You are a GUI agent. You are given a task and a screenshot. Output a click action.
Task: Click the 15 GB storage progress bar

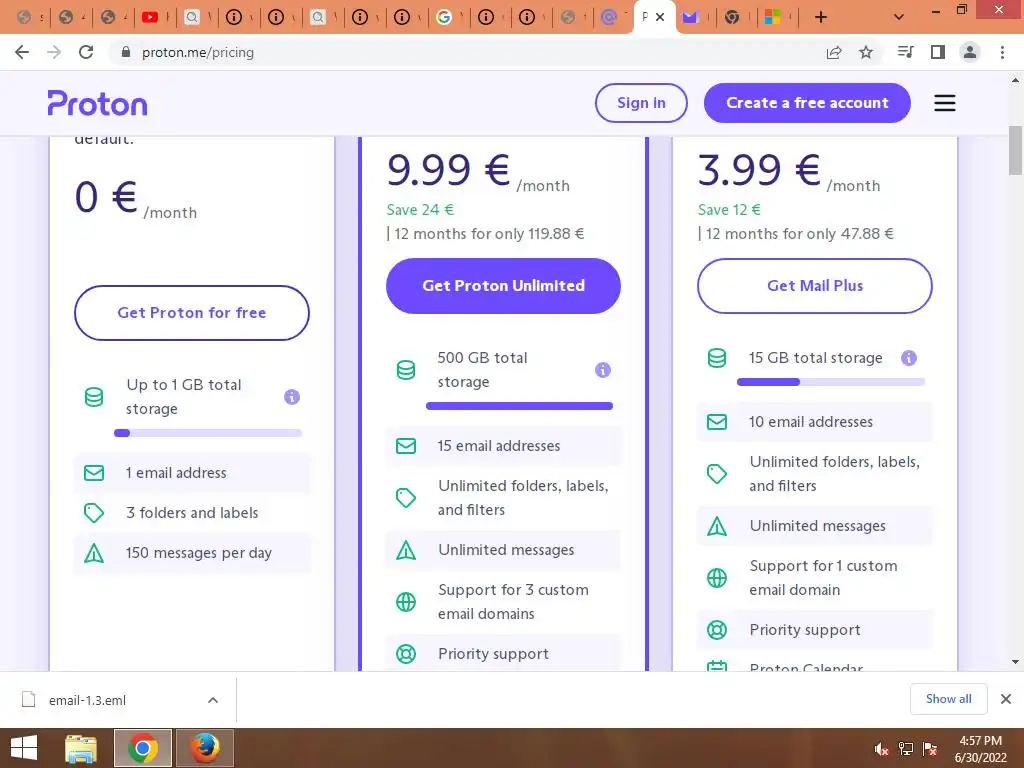click(x=831, y=382)
